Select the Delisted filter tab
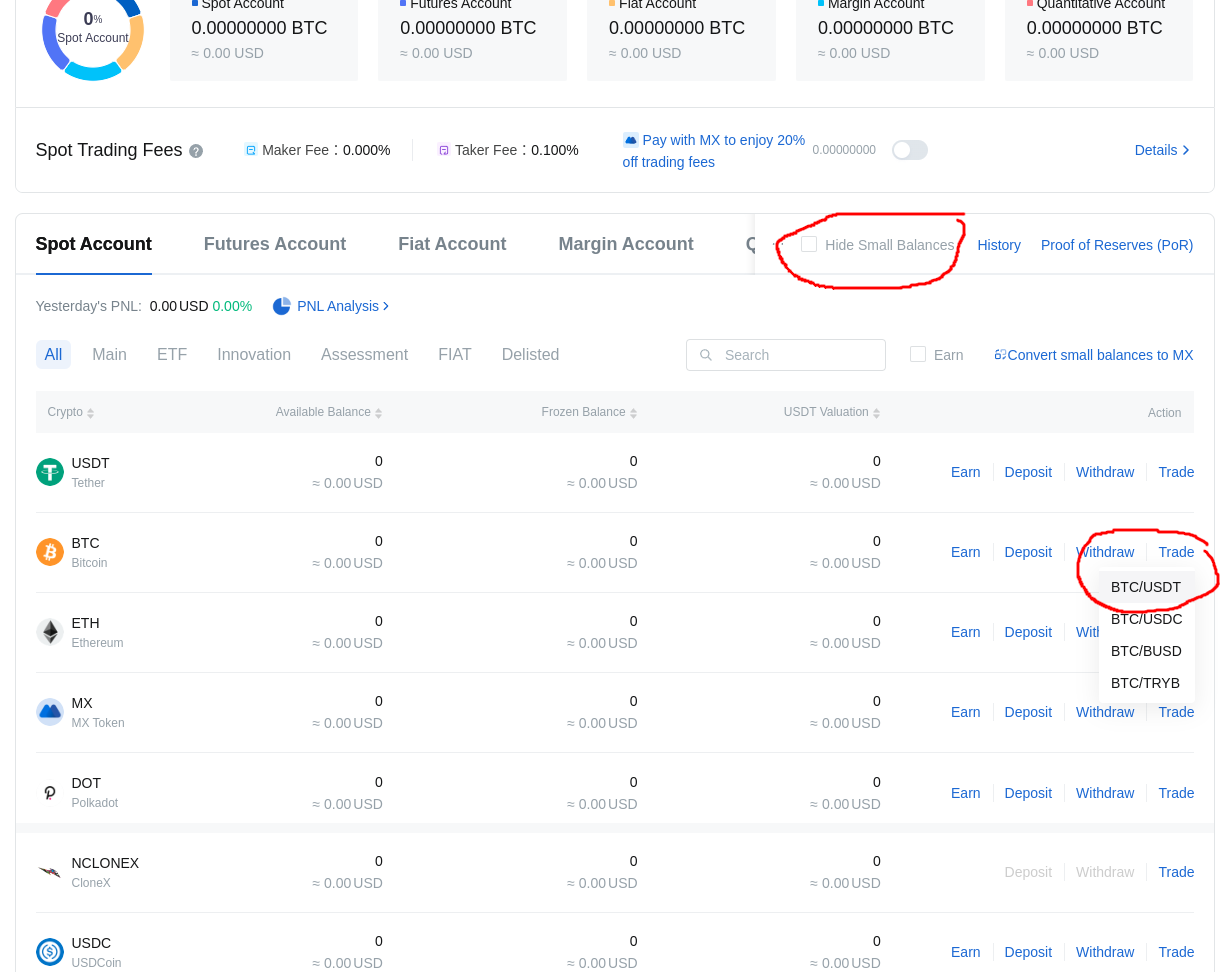Image resolution: width=1230 pixels, height=972 pixels. (530, 354)
